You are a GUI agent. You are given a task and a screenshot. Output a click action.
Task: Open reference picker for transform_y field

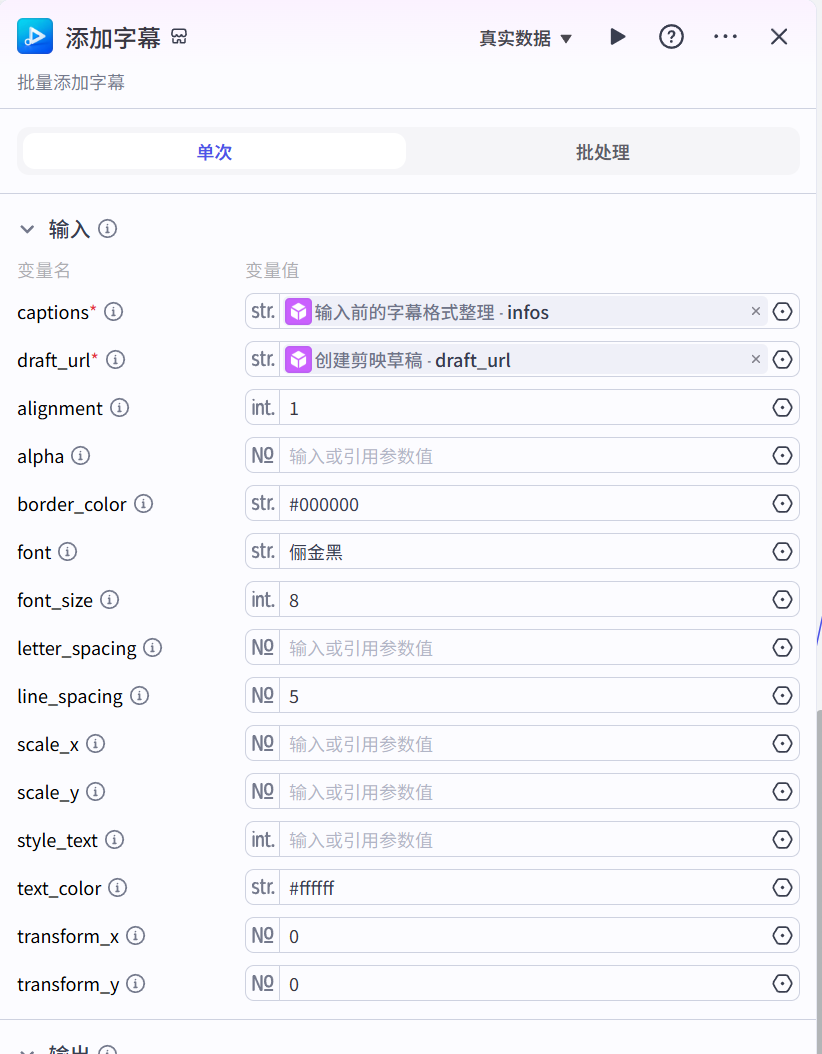(782, 983)
